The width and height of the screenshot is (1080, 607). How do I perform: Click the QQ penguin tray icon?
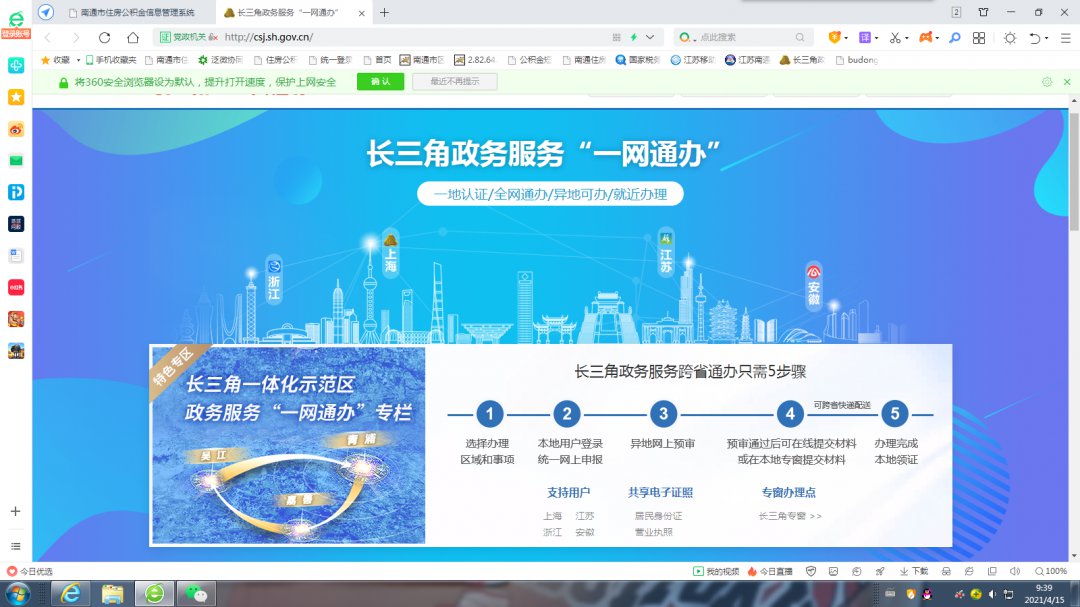tap(928, 594)
